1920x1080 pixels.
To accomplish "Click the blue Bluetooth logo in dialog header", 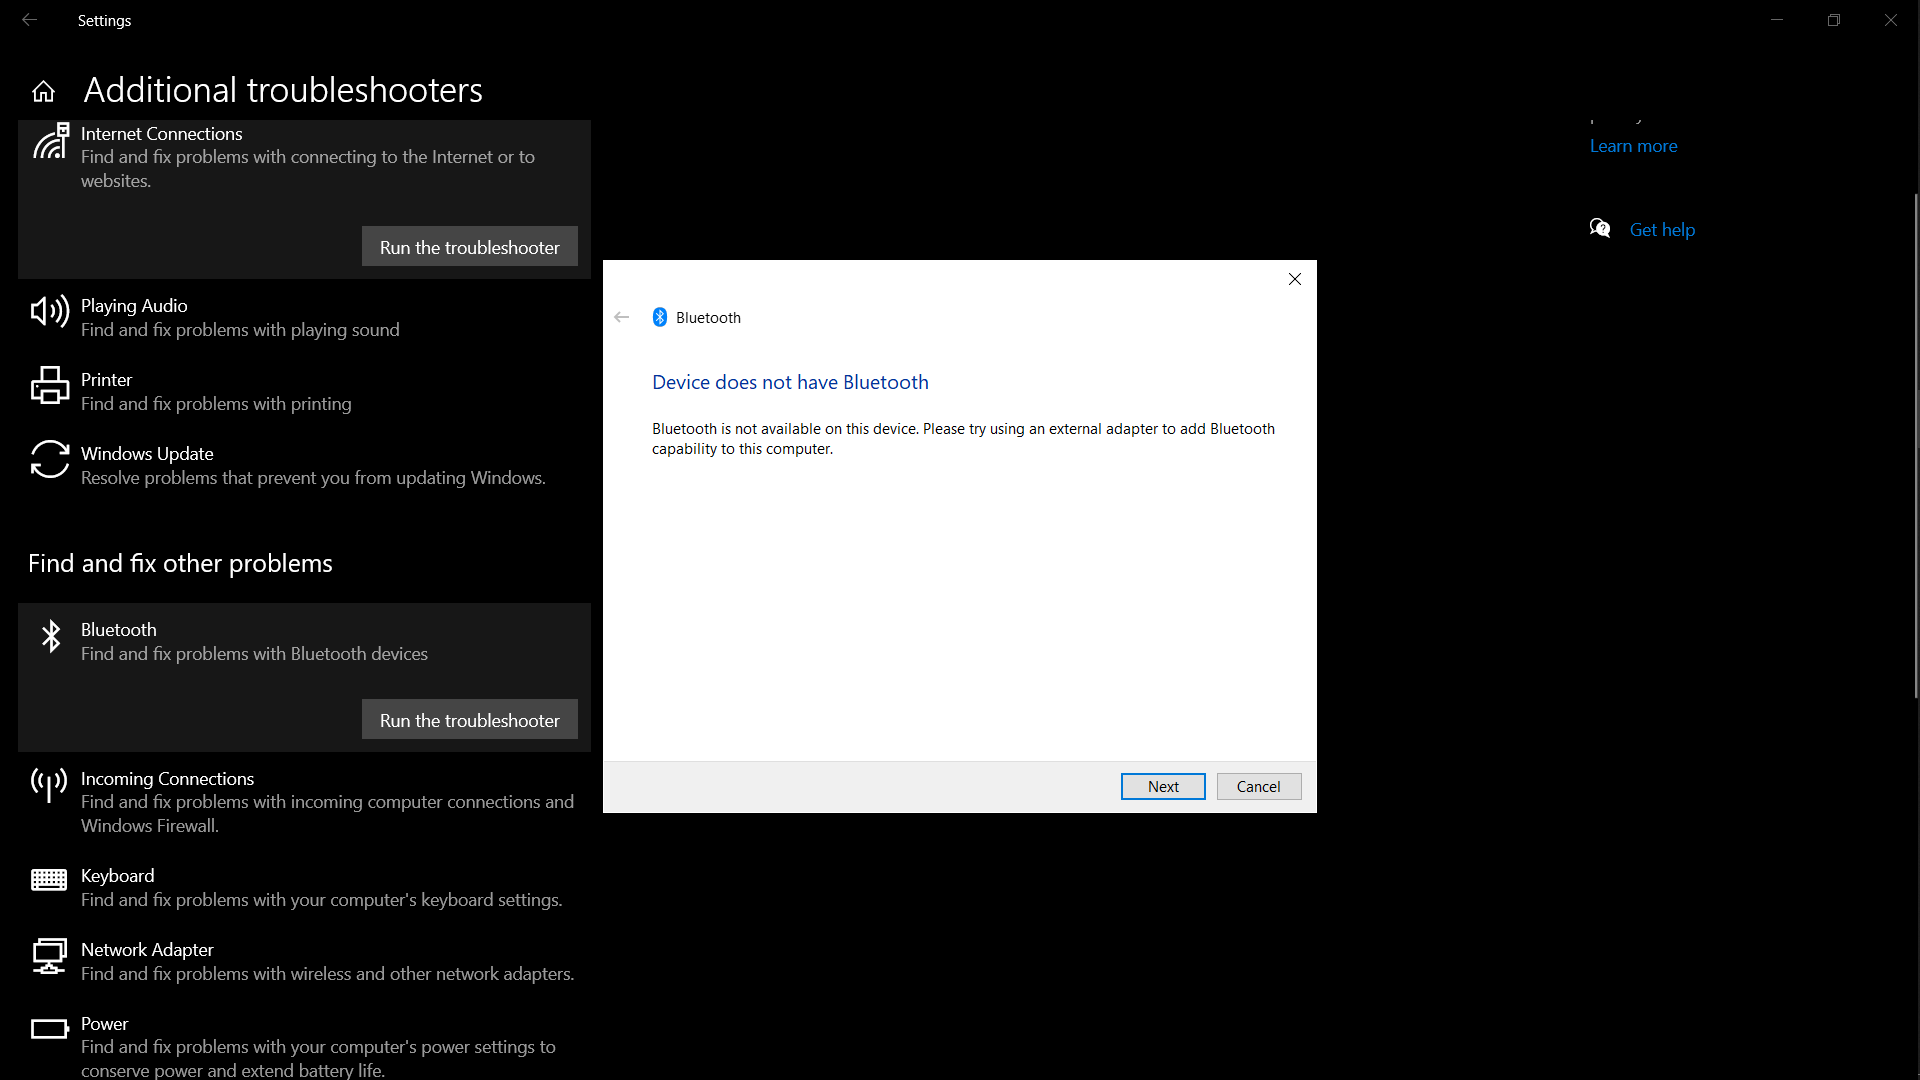I will [660, 317].
